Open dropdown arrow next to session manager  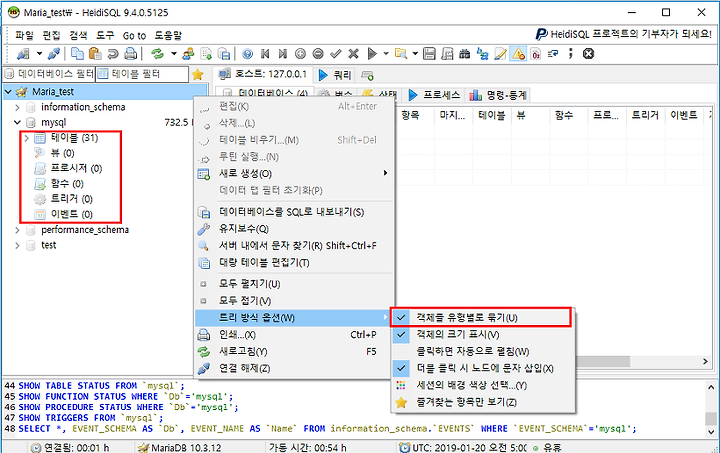pyautogui.click(x=39, y=54)
